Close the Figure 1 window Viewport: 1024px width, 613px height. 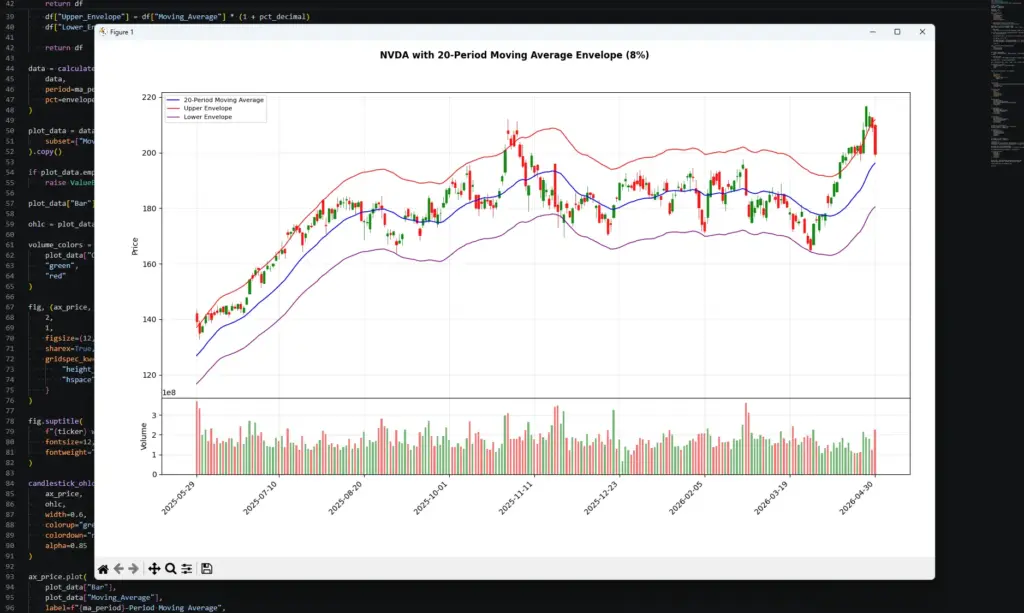coord(922,31)
